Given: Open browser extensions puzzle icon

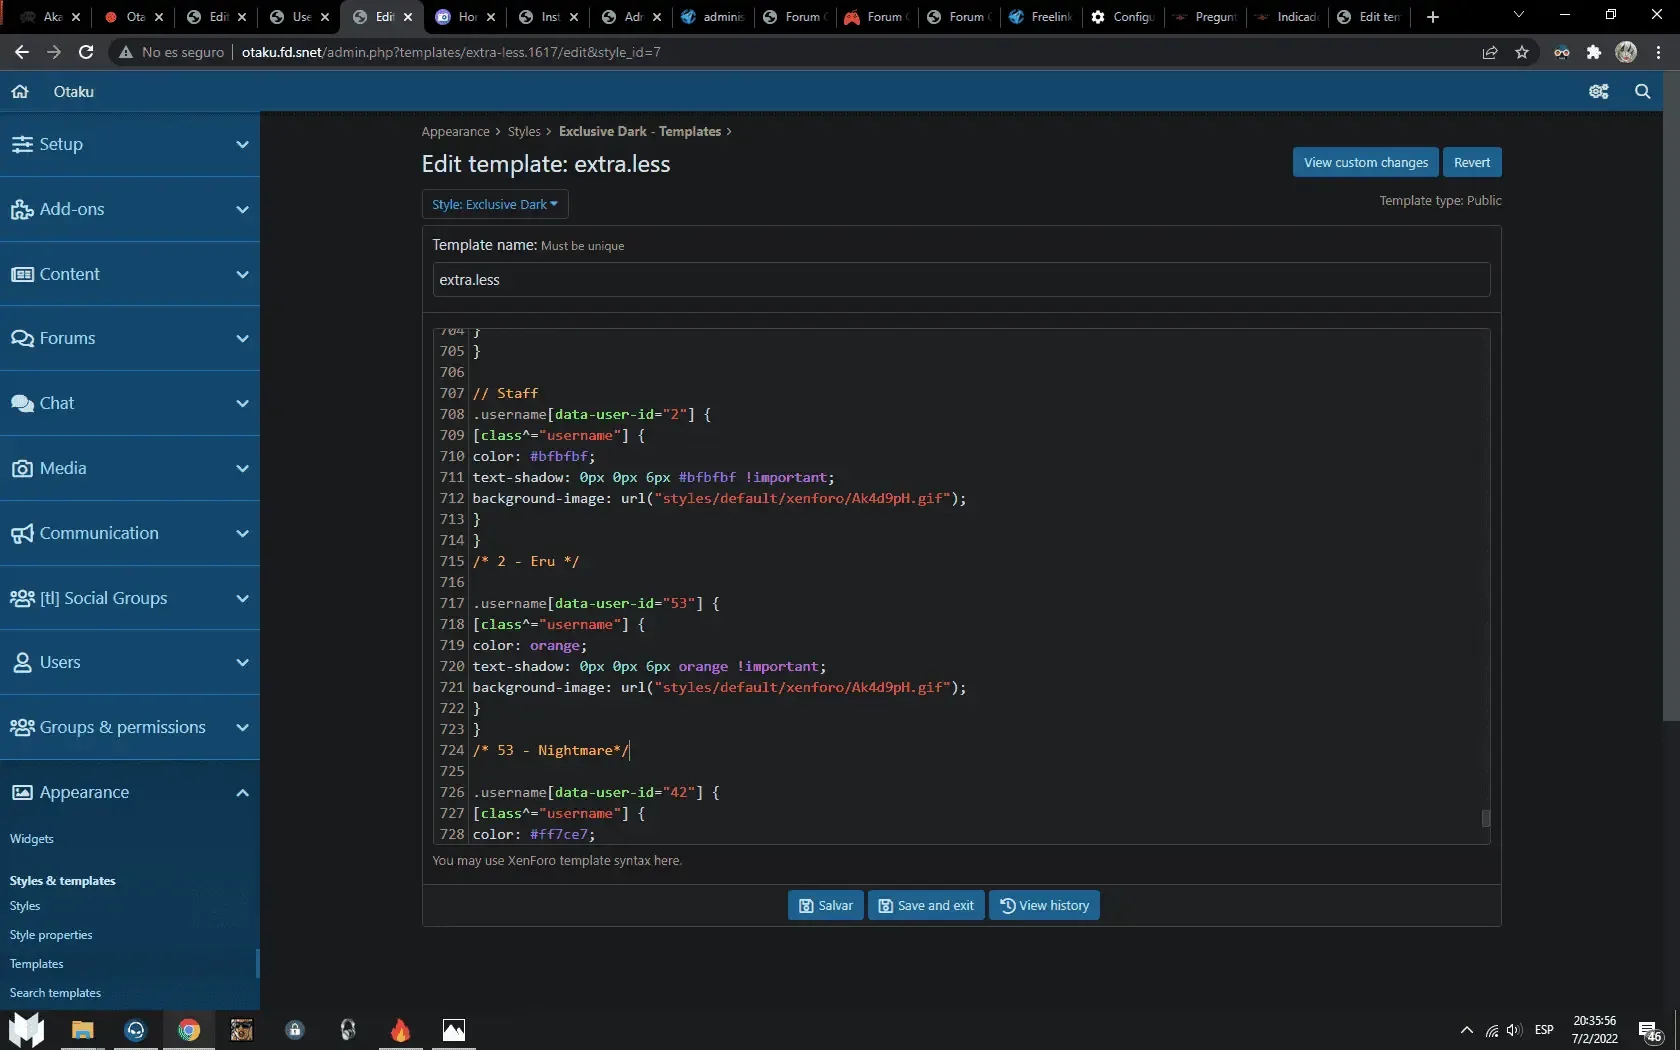Looking at the screenshot, I should tap(1594, 52).
